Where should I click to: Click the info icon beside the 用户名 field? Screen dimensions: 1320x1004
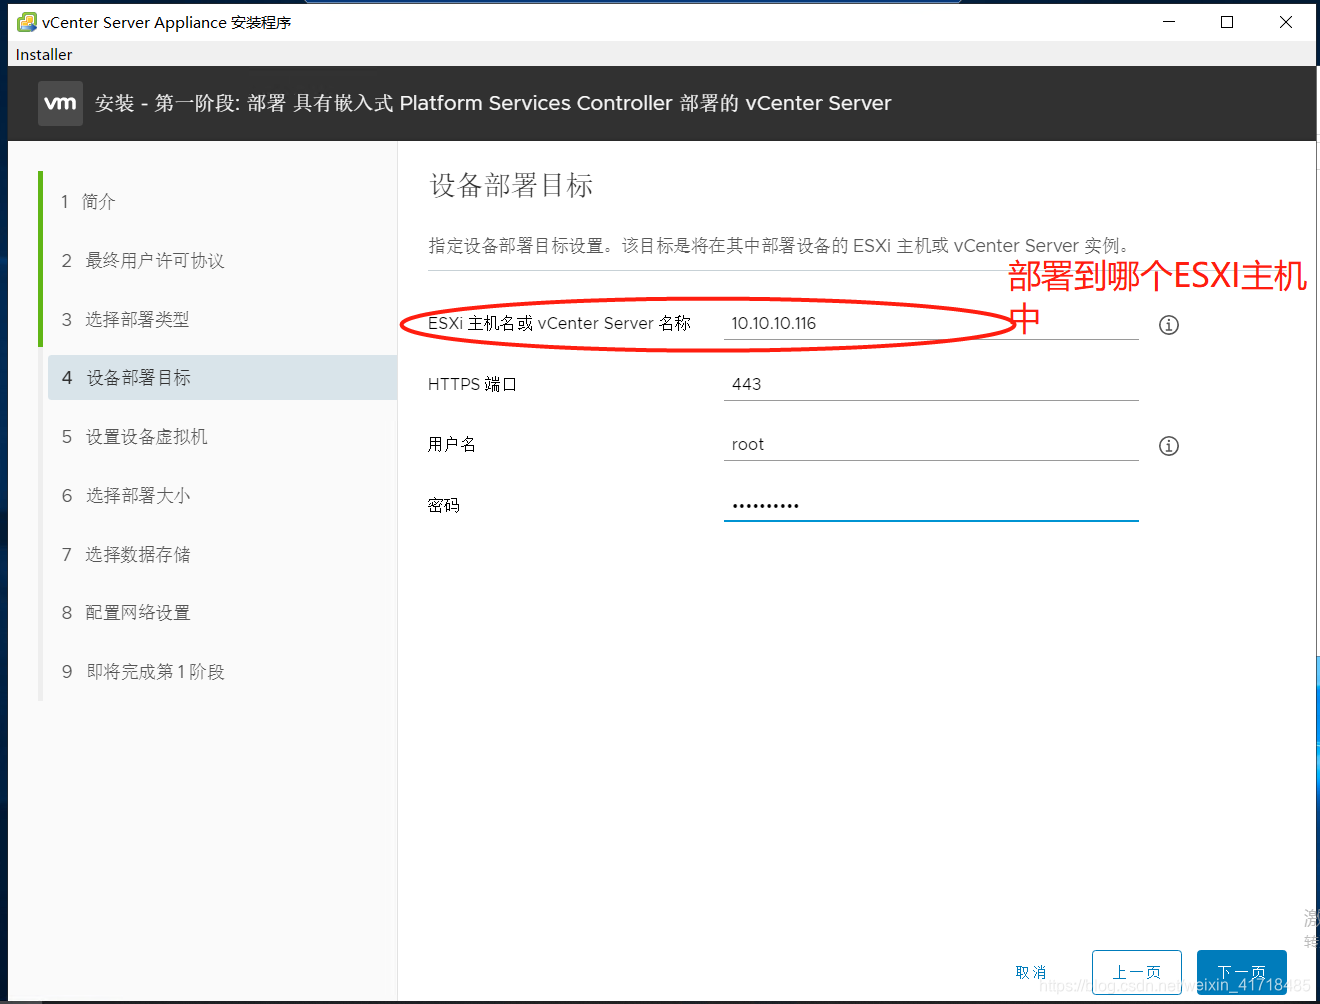[x=1168, y=446]
